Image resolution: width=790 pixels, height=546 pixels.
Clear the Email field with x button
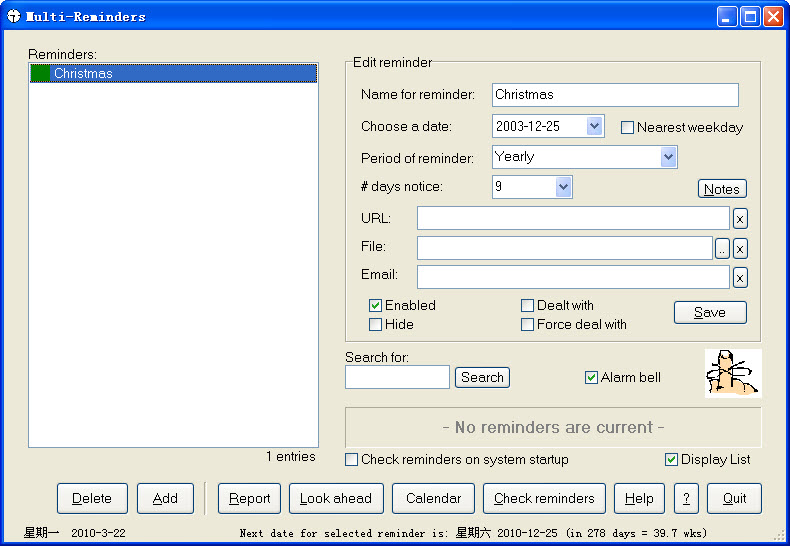click(740, 278)
